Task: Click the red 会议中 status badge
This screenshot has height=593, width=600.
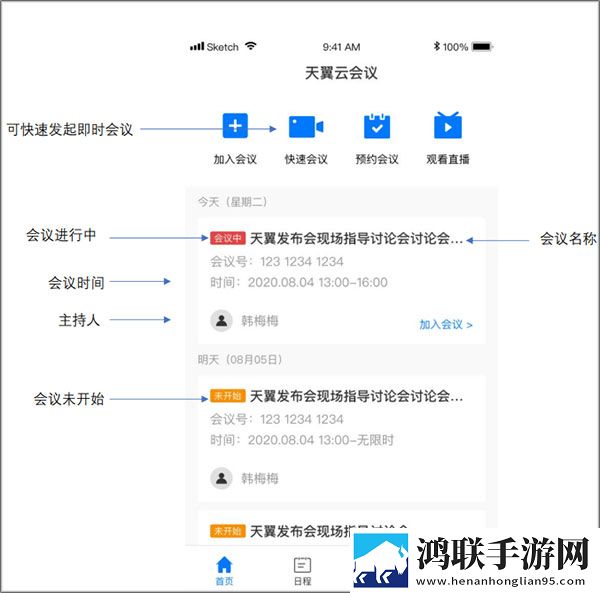Action: click(x=227, y=238)
